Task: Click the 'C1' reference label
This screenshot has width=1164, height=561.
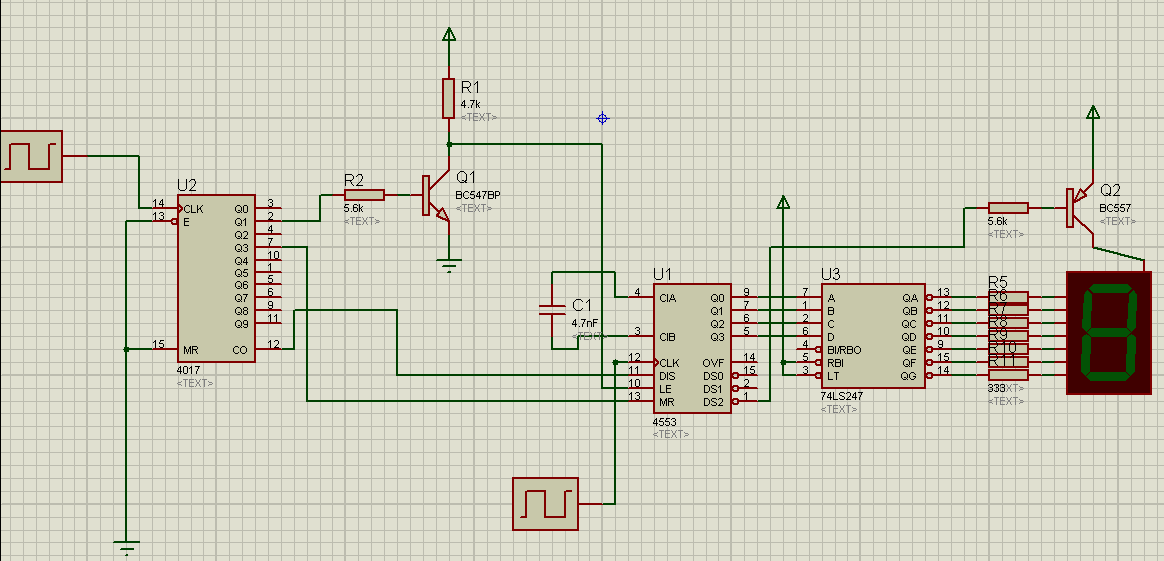Action: click(x=582, y=305)
